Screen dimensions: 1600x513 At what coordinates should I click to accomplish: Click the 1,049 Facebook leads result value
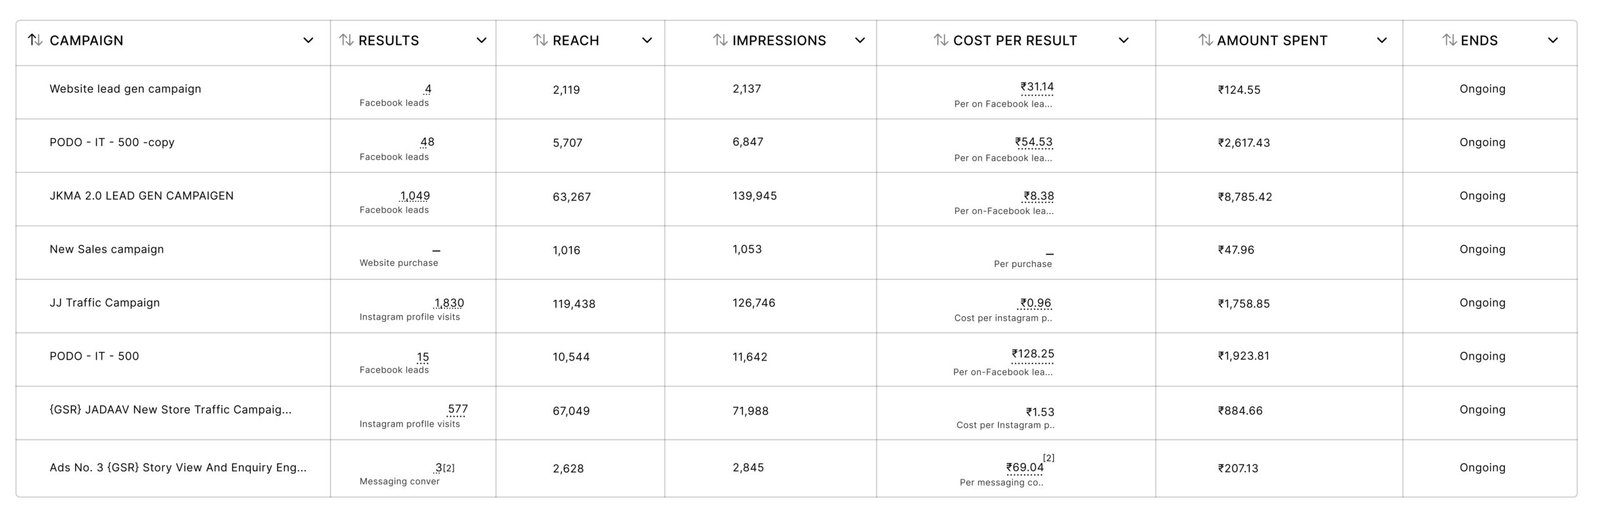[x=415, y=196]
